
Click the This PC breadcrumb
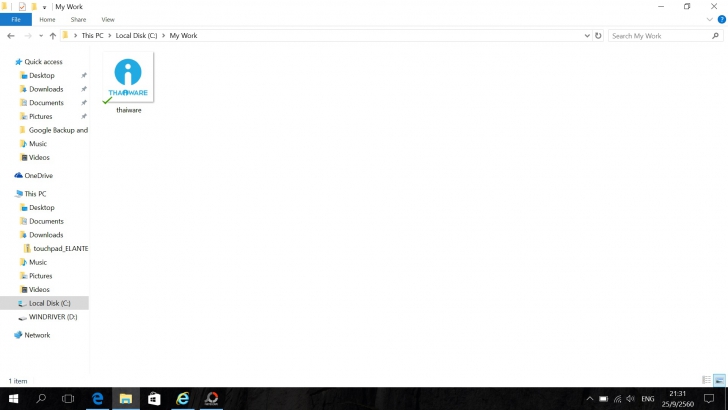(92, 35)
